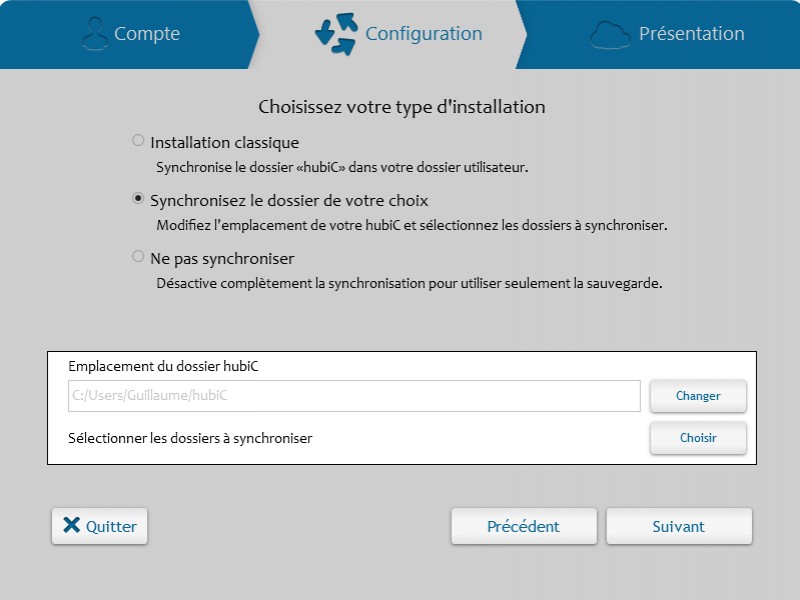Exit setup with the Quitter button
Screen dimensions: 800x600
tap(100, 526)
